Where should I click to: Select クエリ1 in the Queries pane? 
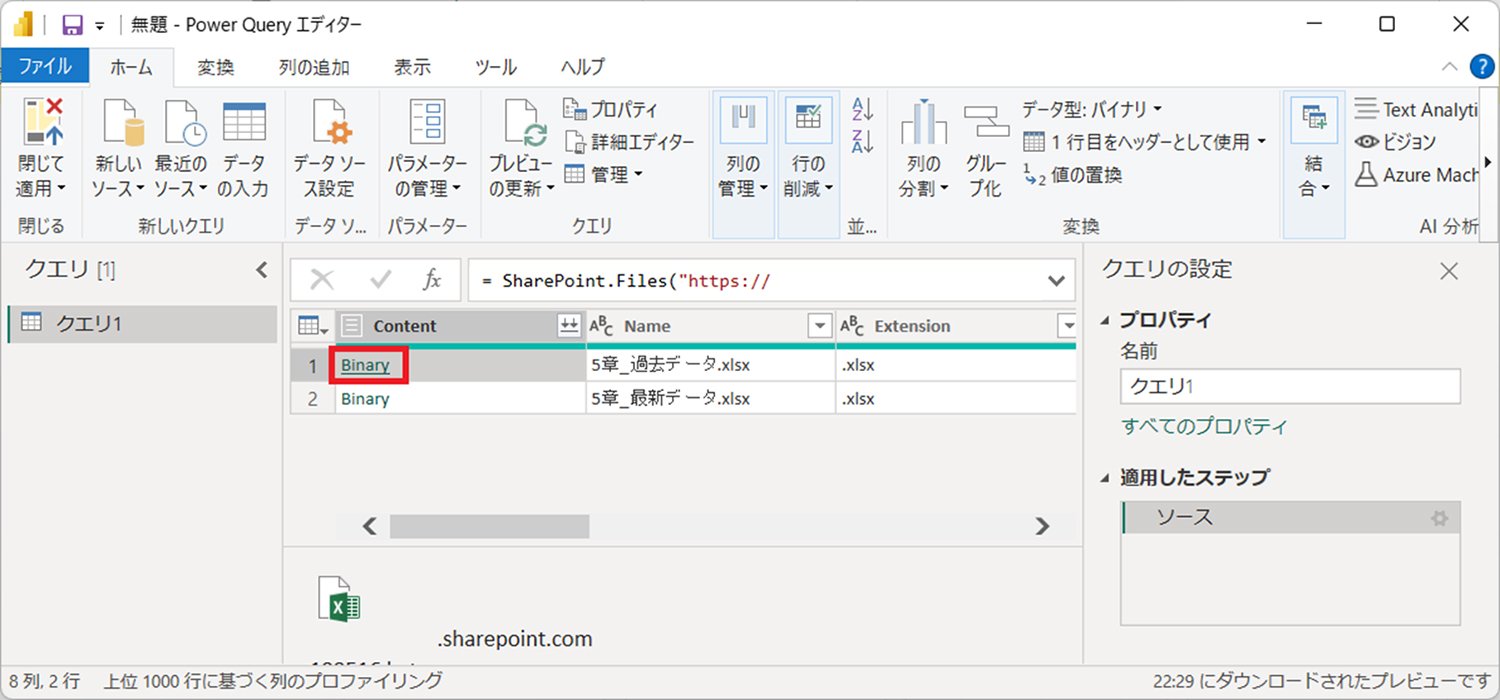pyautogui.click(x=142, y=323)
